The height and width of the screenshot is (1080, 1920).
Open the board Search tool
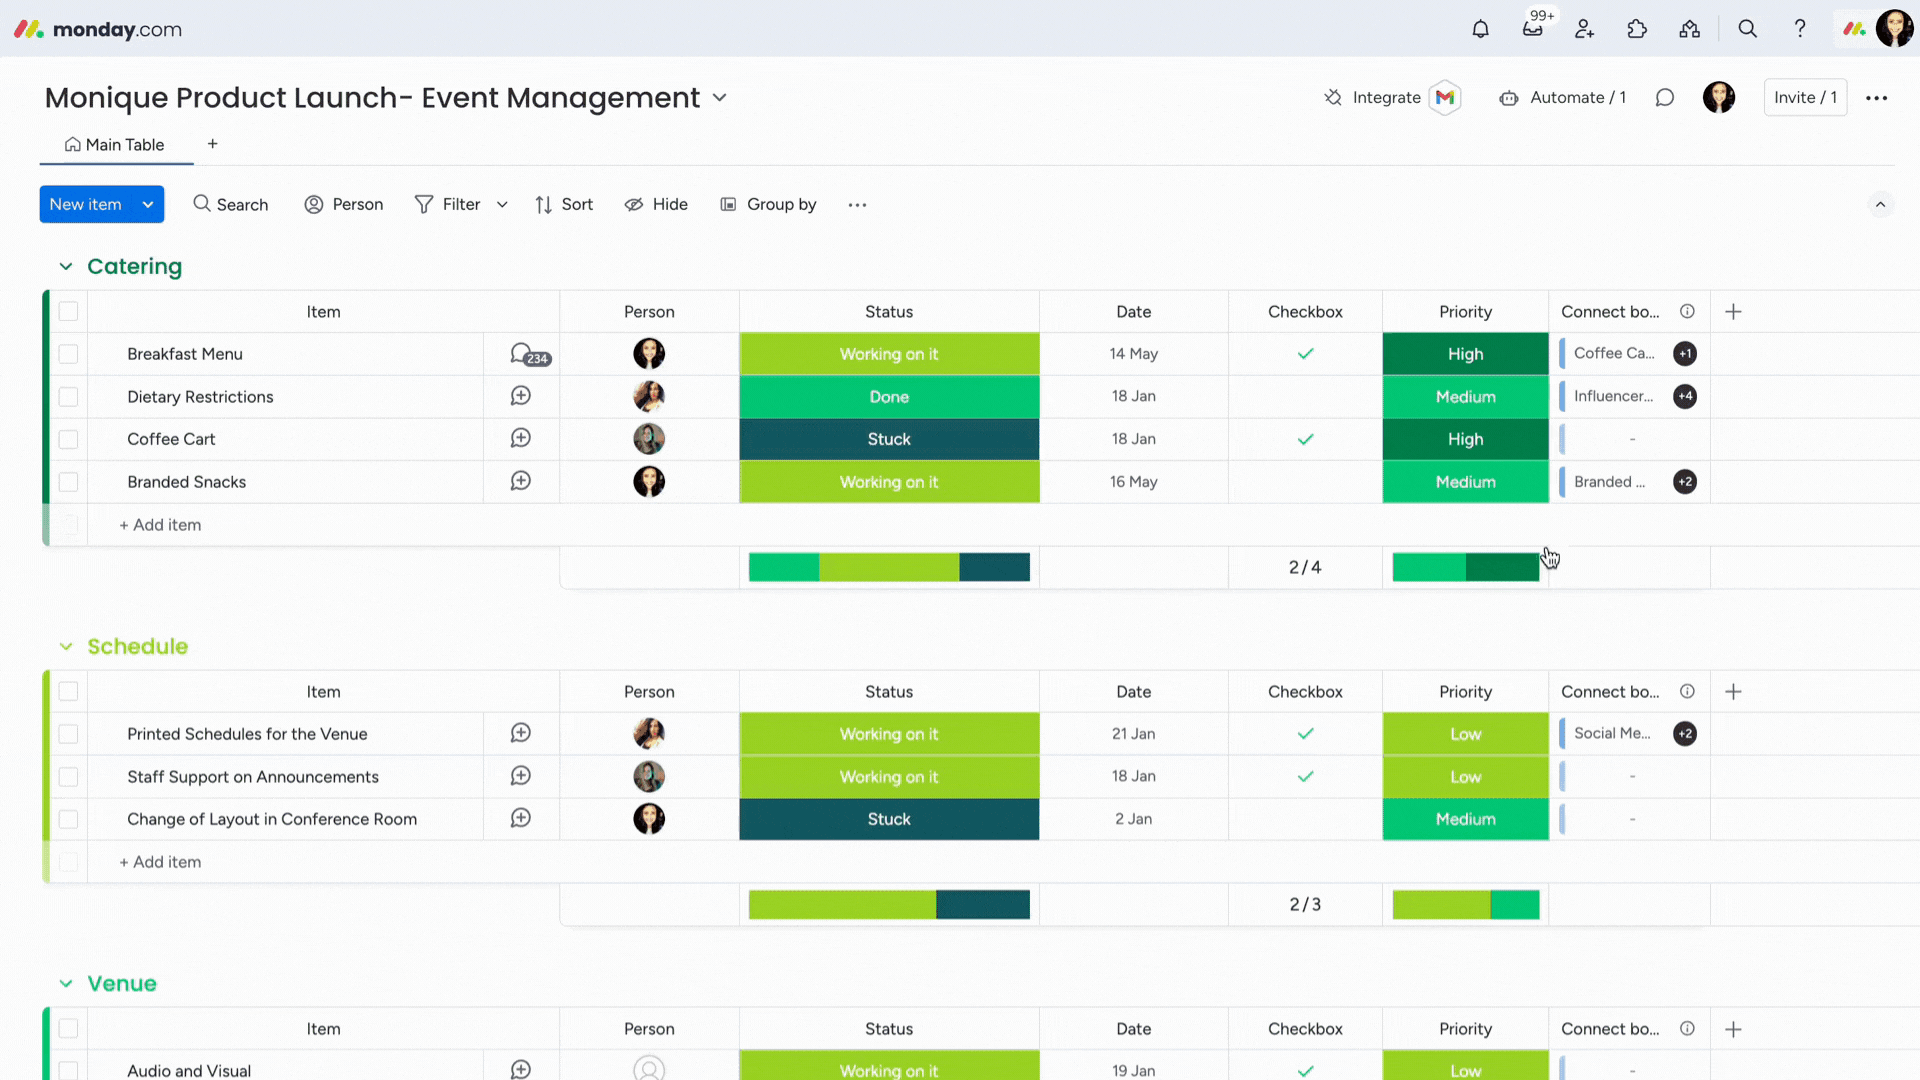tap(231, 204)
